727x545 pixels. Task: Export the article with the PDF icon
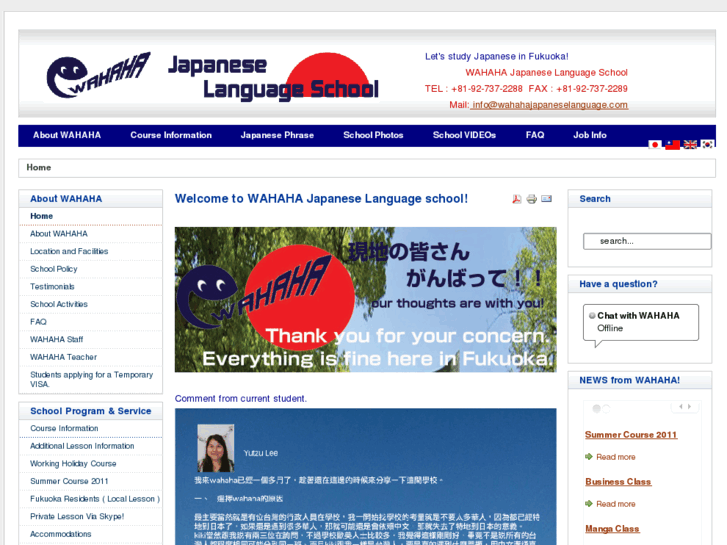tap(517, 199)
